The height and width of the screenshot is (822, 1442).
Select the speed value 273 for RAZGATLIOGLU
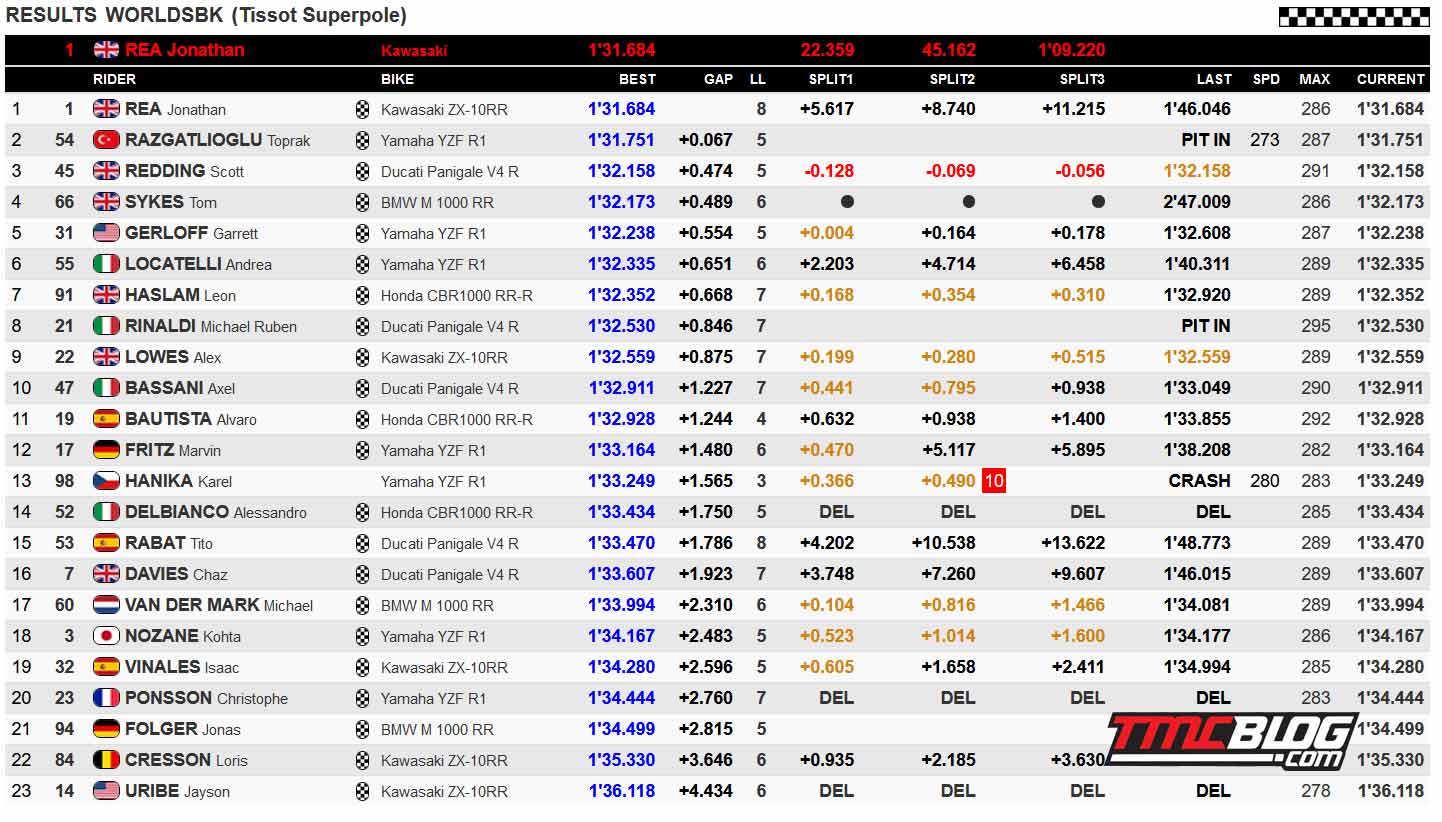[1265, 140]
